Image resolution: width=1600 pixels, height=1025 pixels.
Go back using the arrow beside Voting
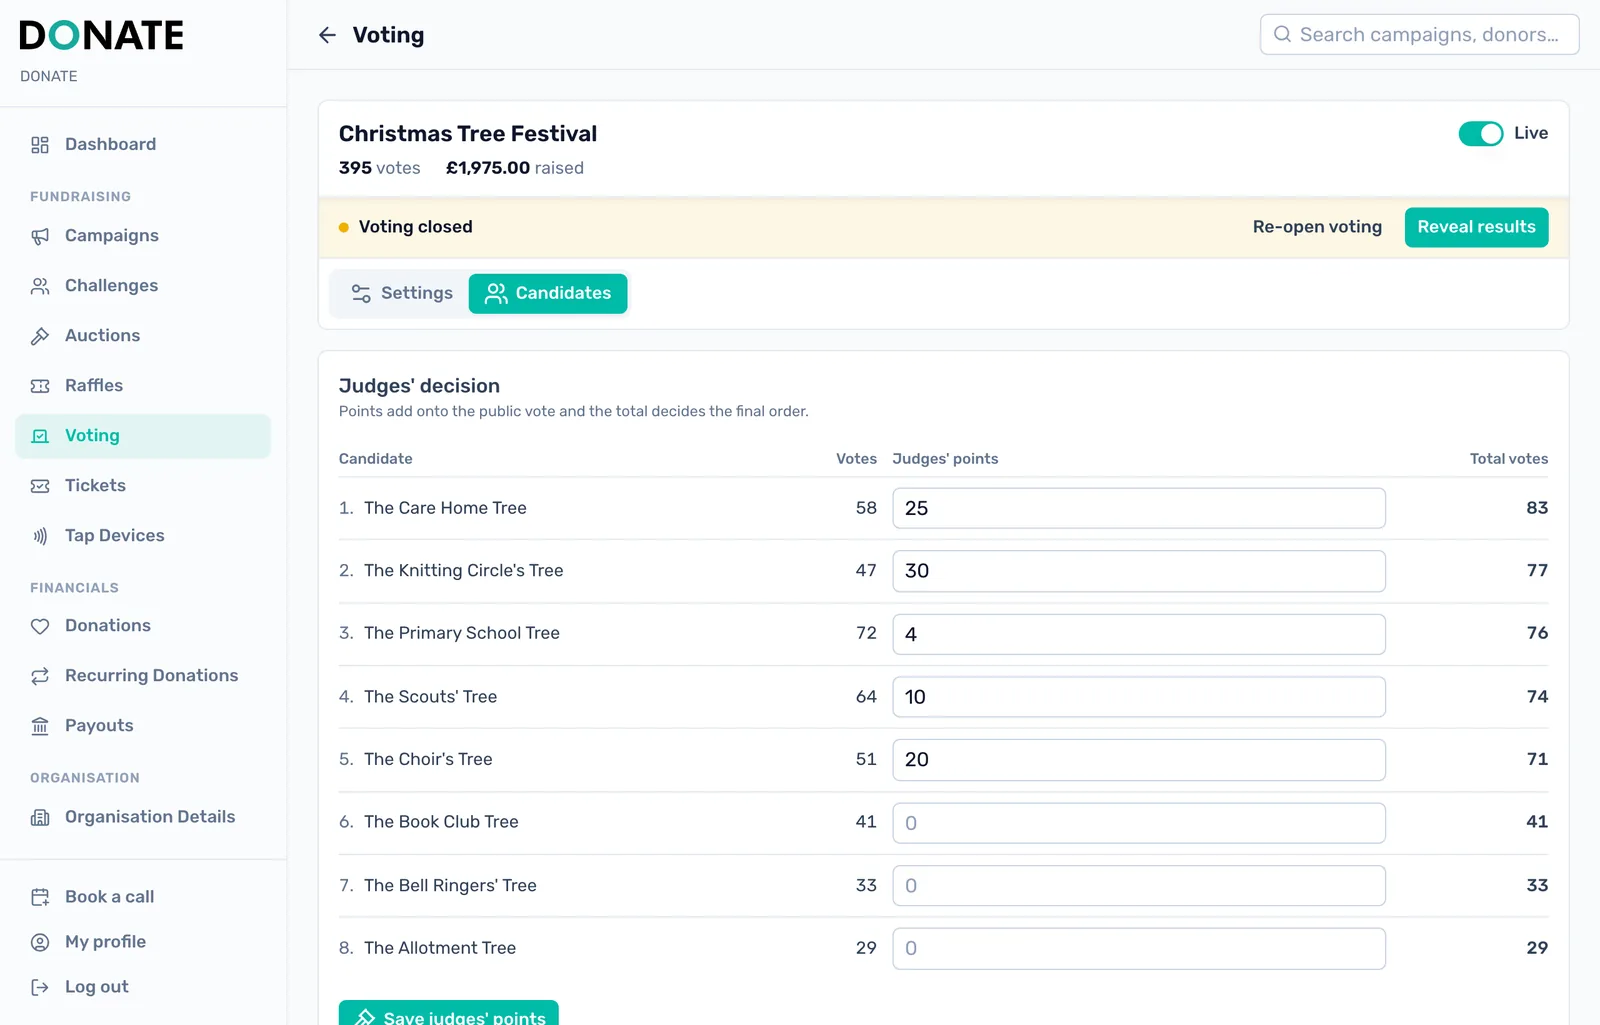point(327,35)
